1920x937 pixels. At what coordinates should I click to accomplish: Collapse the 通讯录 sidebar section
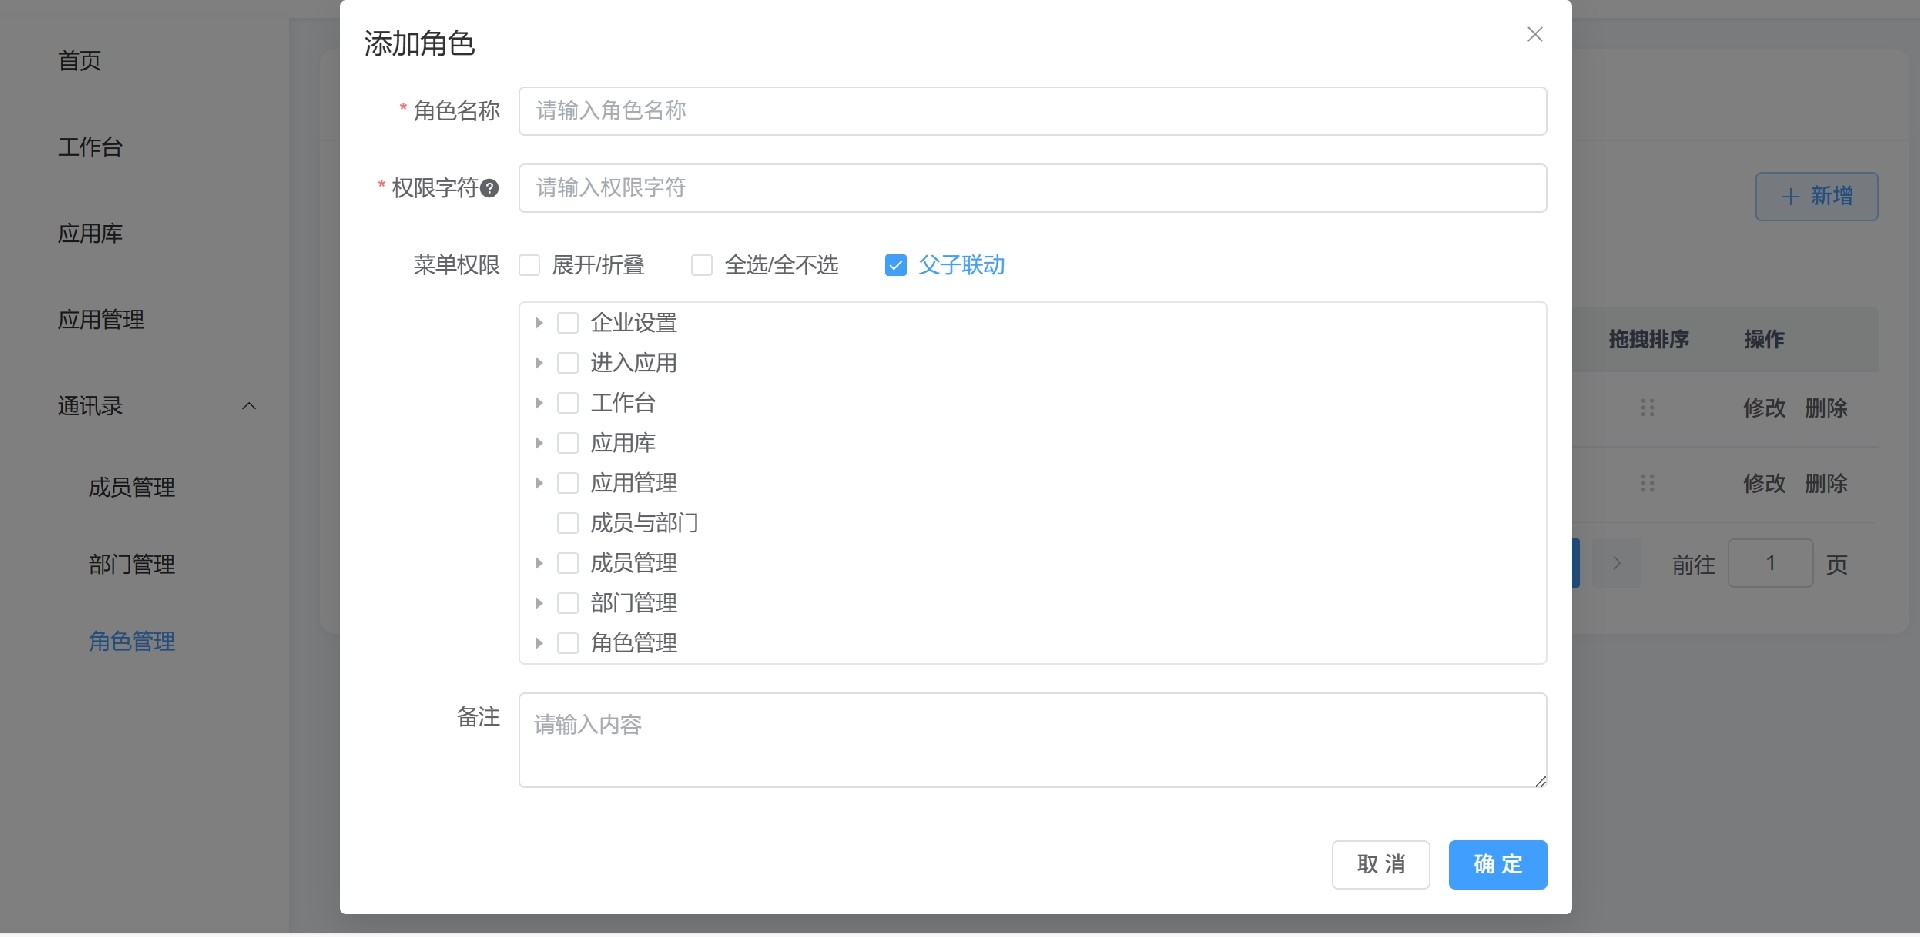click(249, 405)
